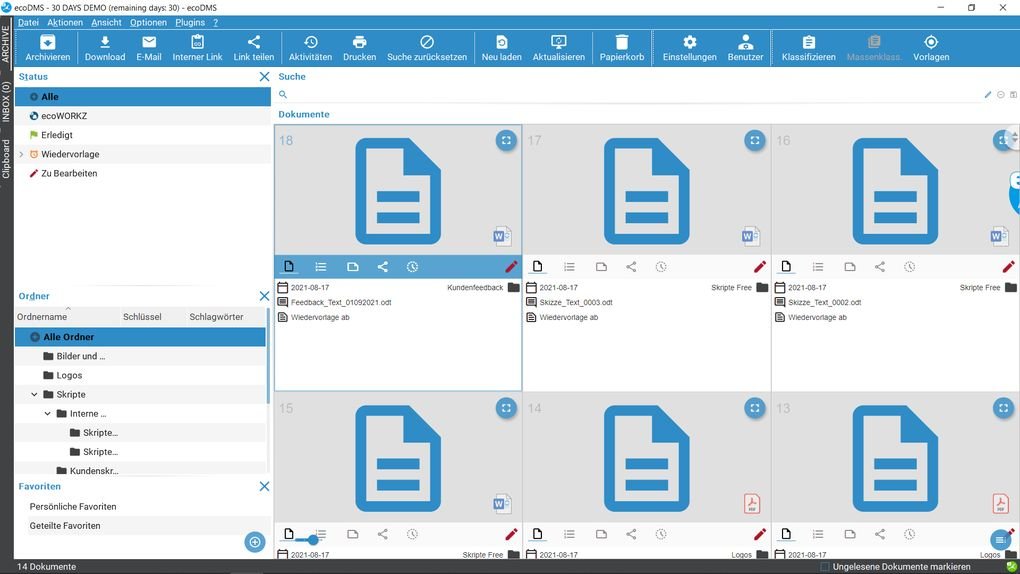Image resolution: width=1020 pixels, height=574 pixels.
Task: Select the Bilder und ... folder
Action: pyautogui.click(x=140, y=356)
